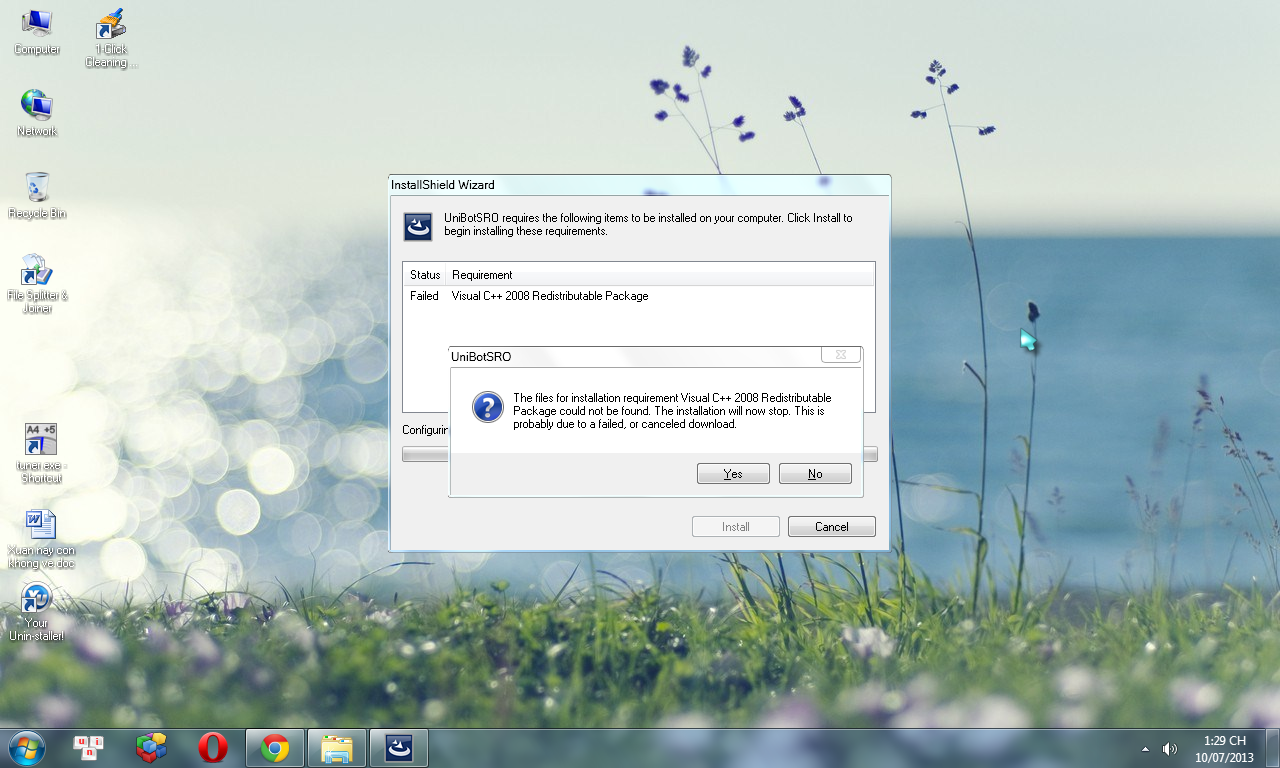Click the InstallShield wizard header icon
The image size is (1280, 768).
(418, 227)
